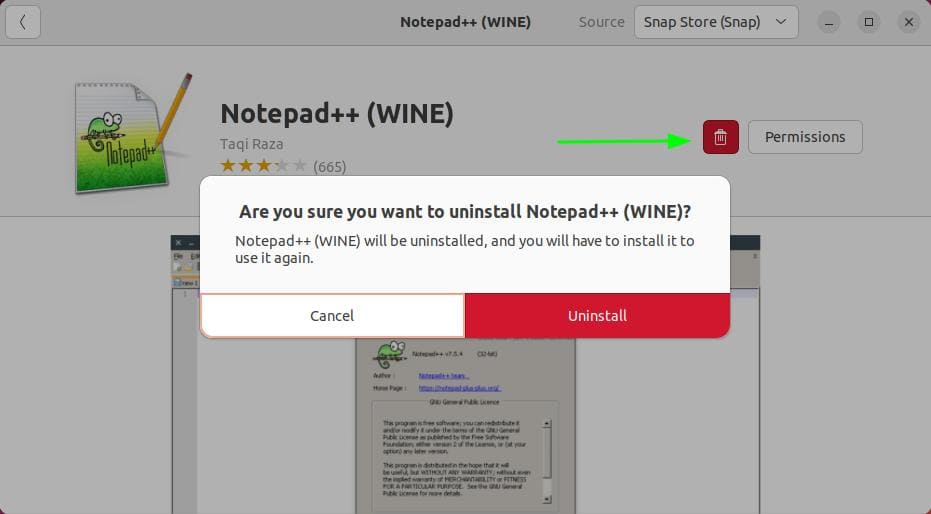Go back using the header back arrow
The width and height of the screenshot is (931, 514).
tap(23, 23)
